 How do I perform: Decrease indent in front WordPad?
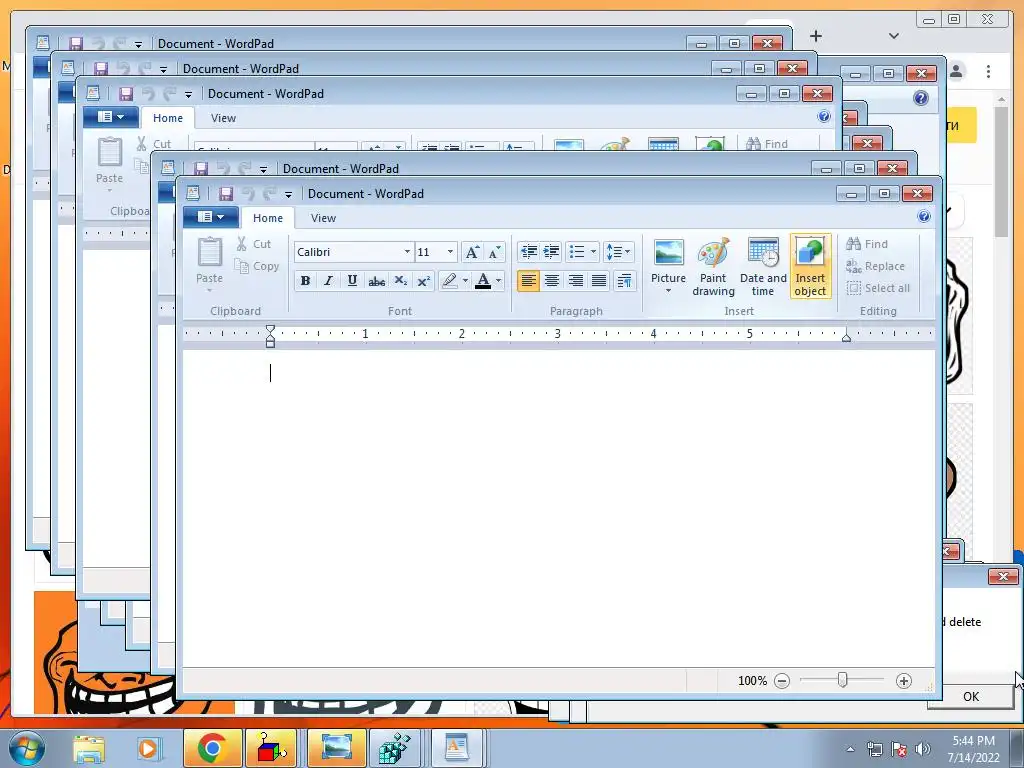tap(528, 251)
